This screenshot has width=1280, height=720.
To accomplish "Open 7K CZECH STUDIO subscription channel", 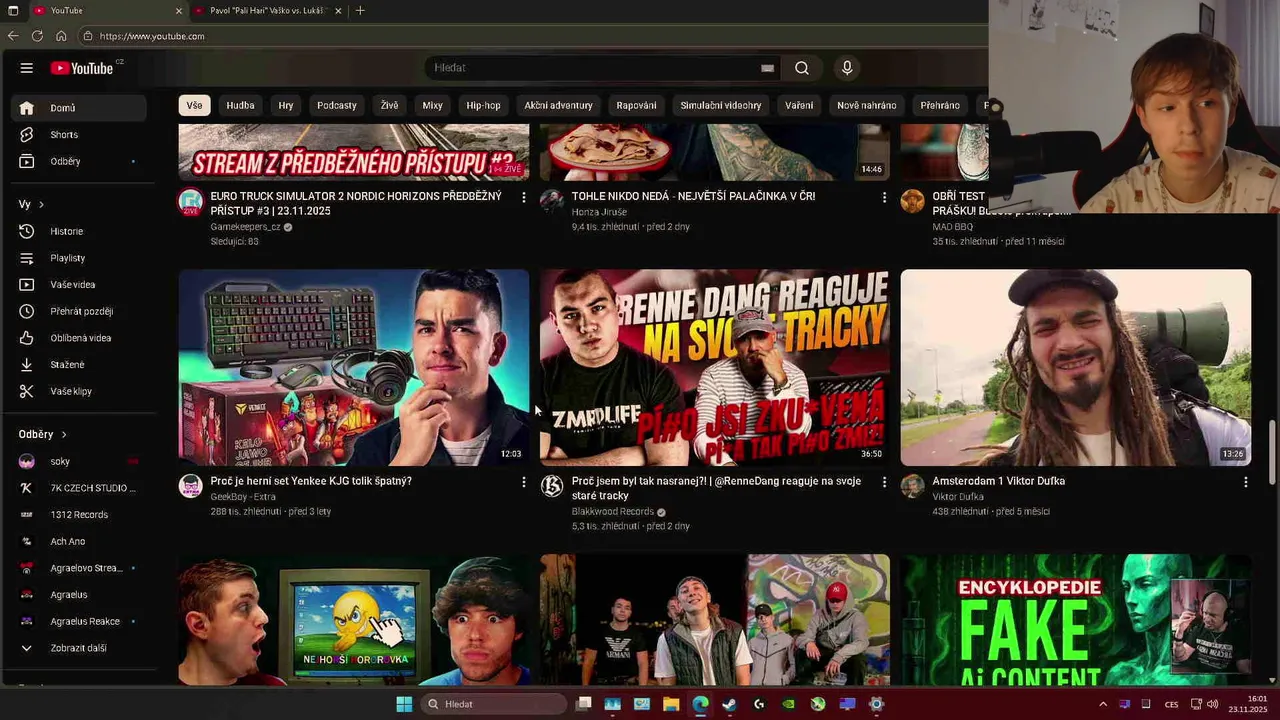I will pyautogui.click(x=79, y=488).
